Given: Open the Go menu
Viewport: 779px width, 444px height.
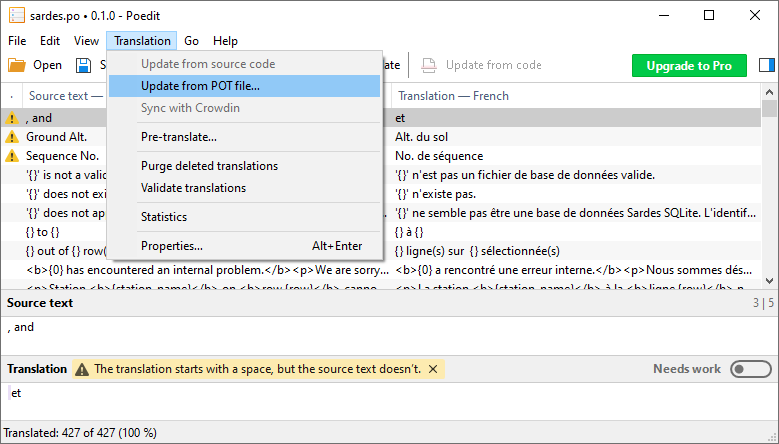Looking at the screenshot, I should (x=191, y=41).
